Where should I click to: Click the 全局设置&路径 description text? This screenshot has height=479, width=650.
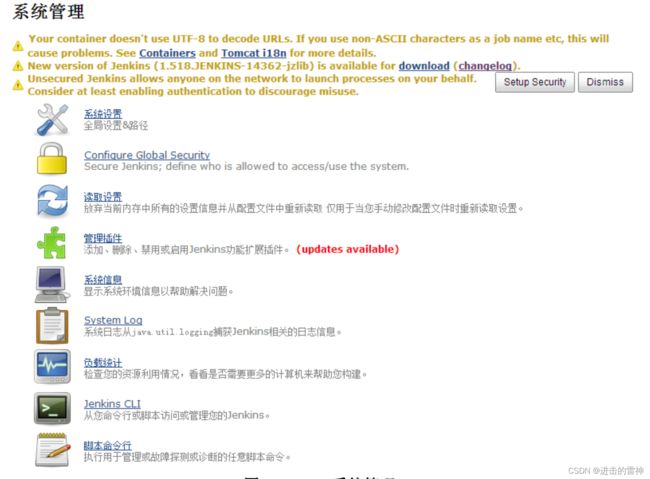(116, 126)
